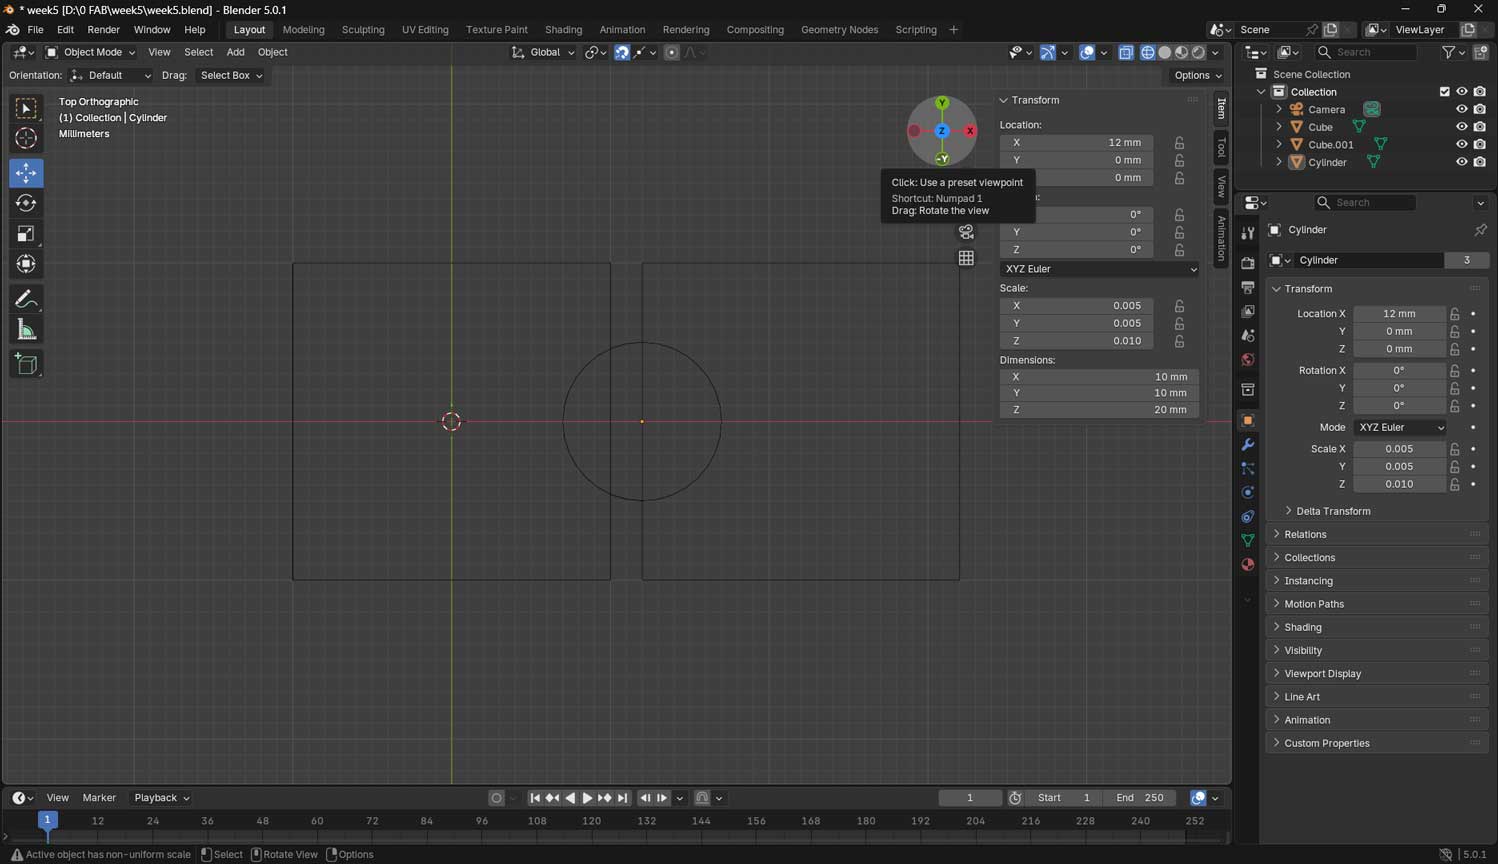Click the timeline playhead at frame 1
The width and height of the screenshot is (1498, 864).
point(47,820)
